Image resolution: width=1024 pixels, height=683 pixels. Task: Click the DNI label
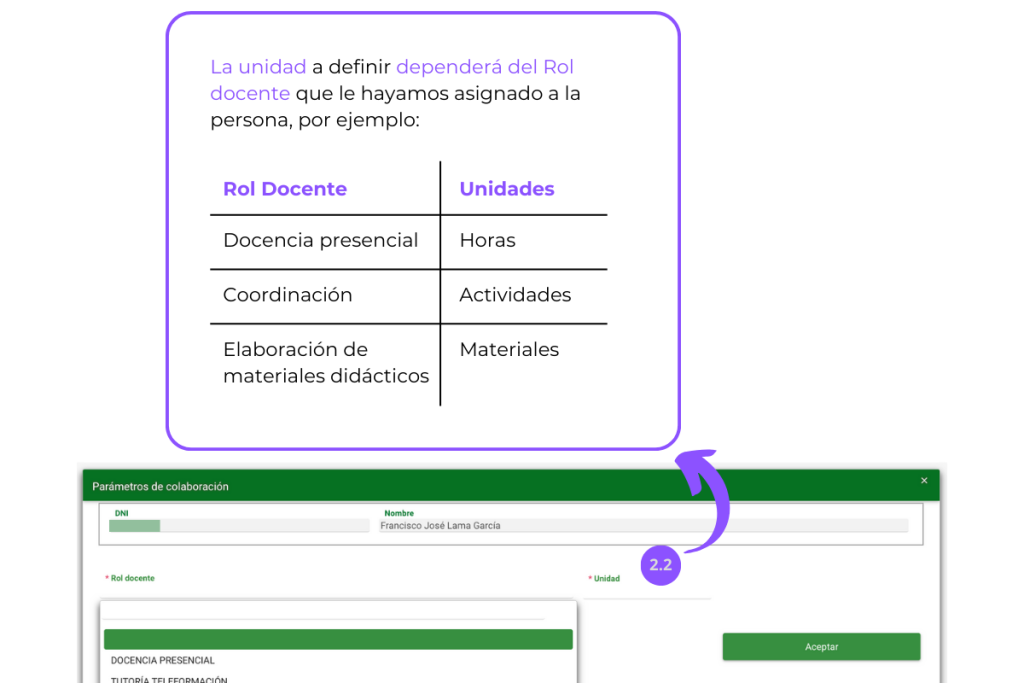[121, 513]
